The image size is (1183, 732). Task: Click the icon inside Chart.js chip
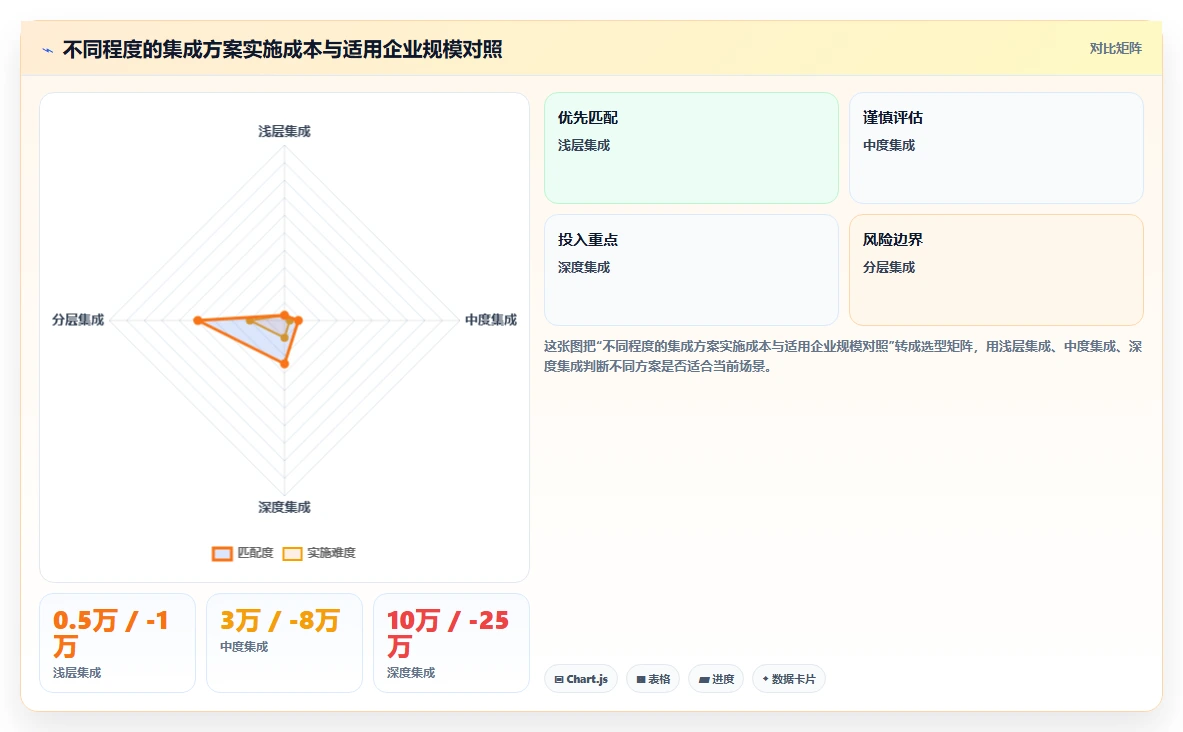pyautogui.click(x=559, y=680)
